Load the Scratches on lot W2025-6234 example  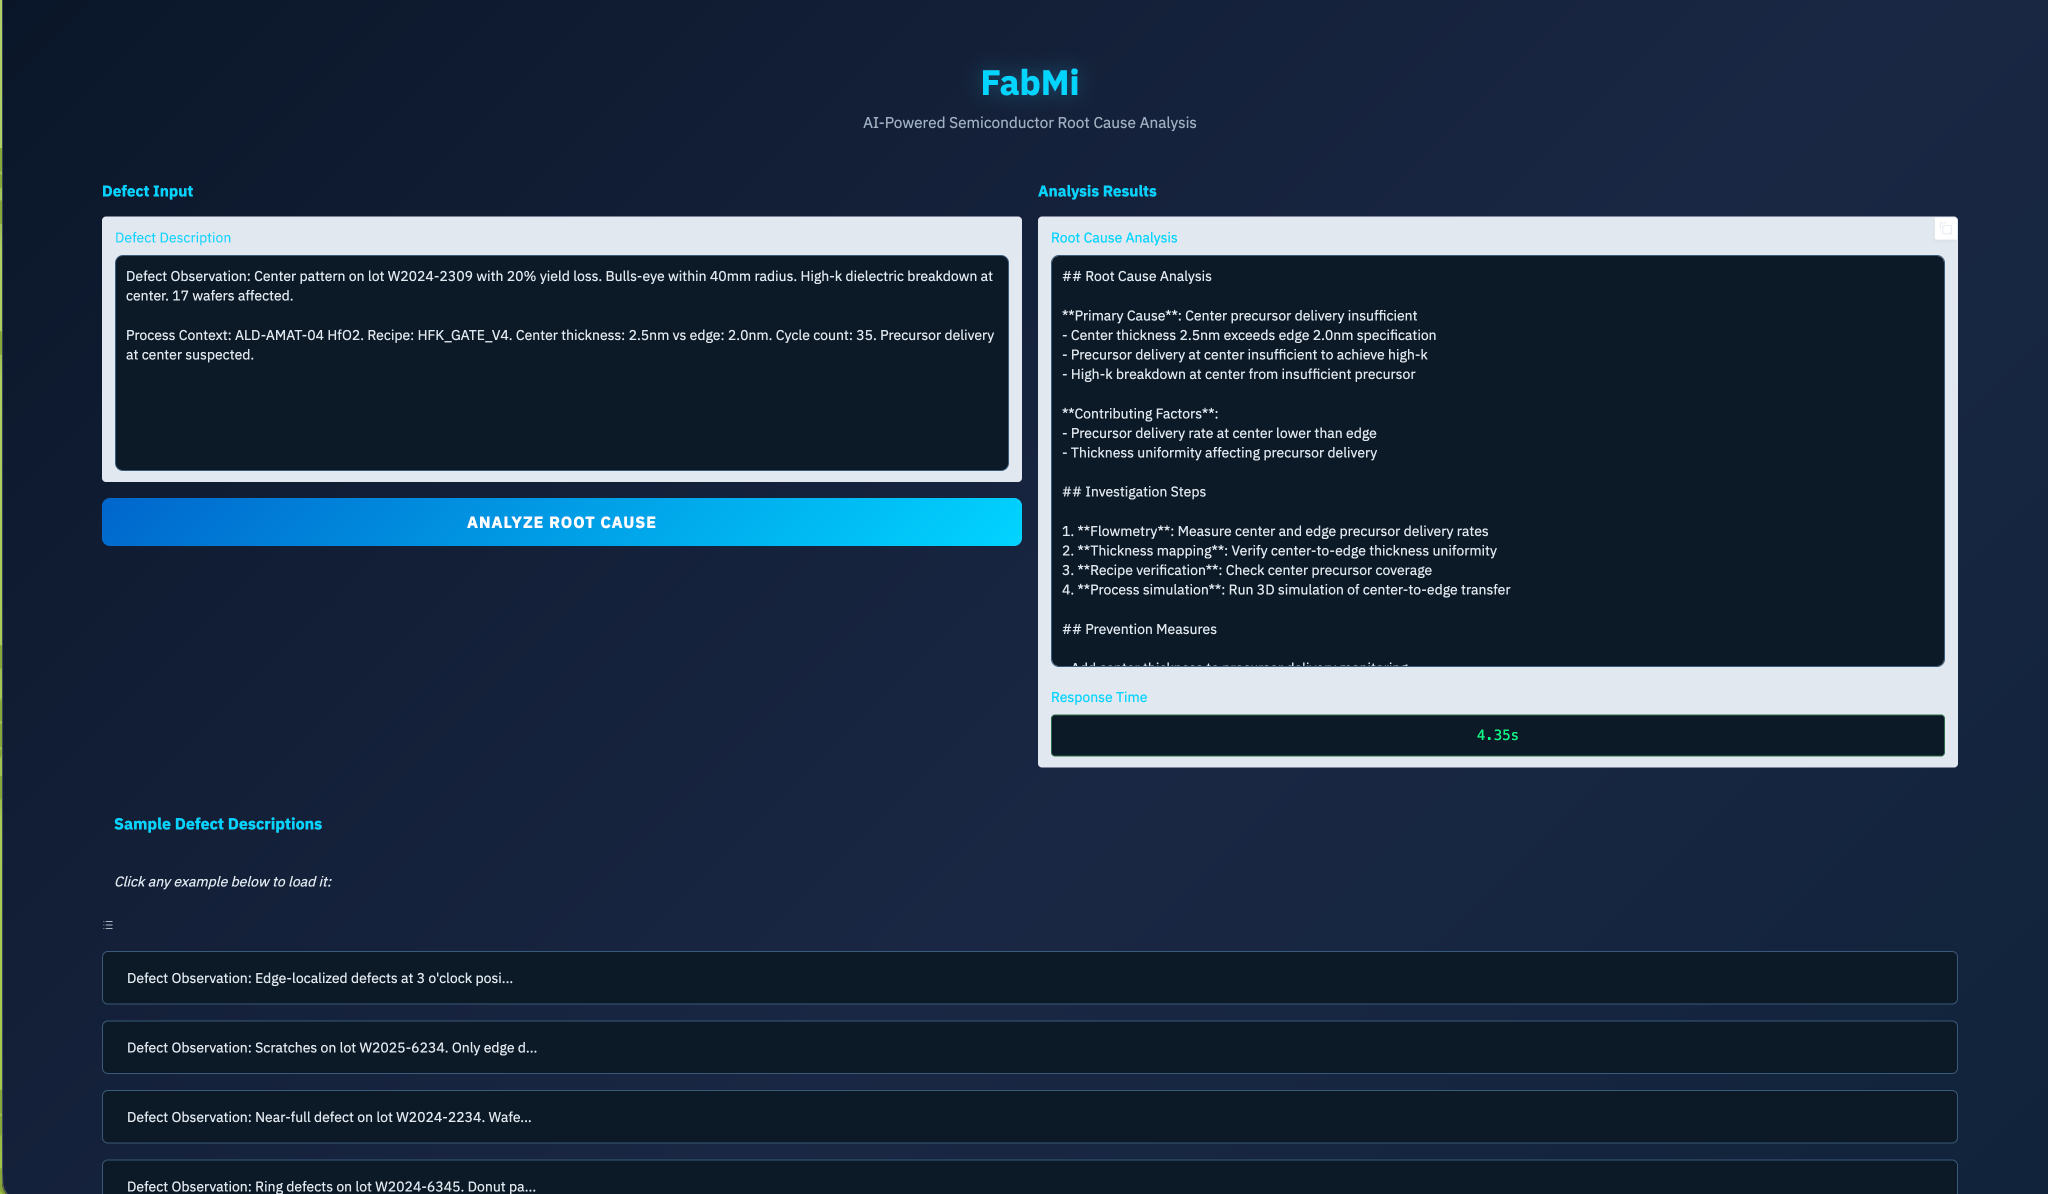(x=1029, y=1047)
